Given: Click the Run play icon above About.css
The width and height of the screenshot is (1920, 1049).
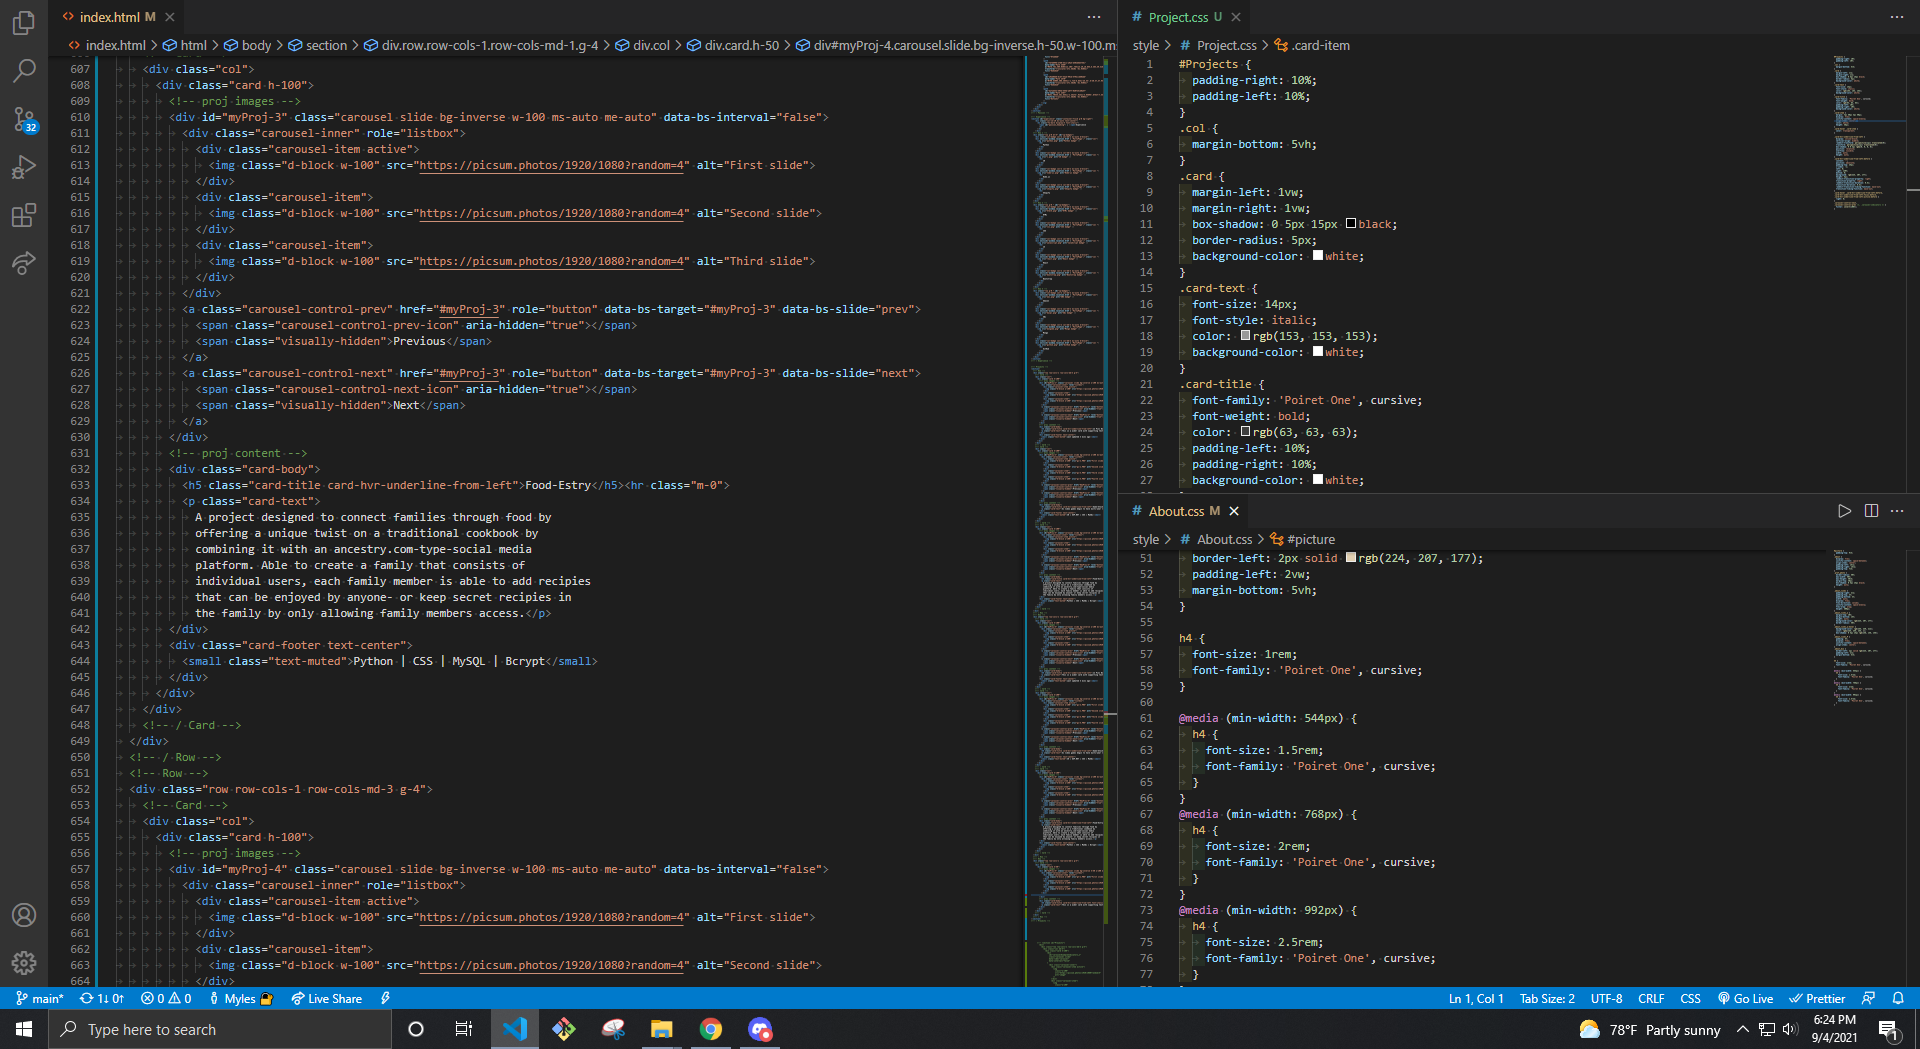Looking at the screenshot, I should point(1845,511).
